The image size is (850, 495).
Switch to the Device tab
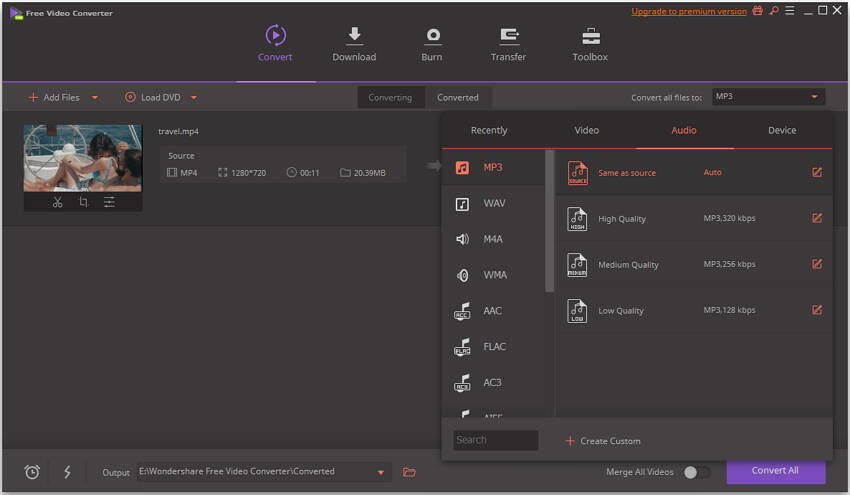tap(782, 130)
